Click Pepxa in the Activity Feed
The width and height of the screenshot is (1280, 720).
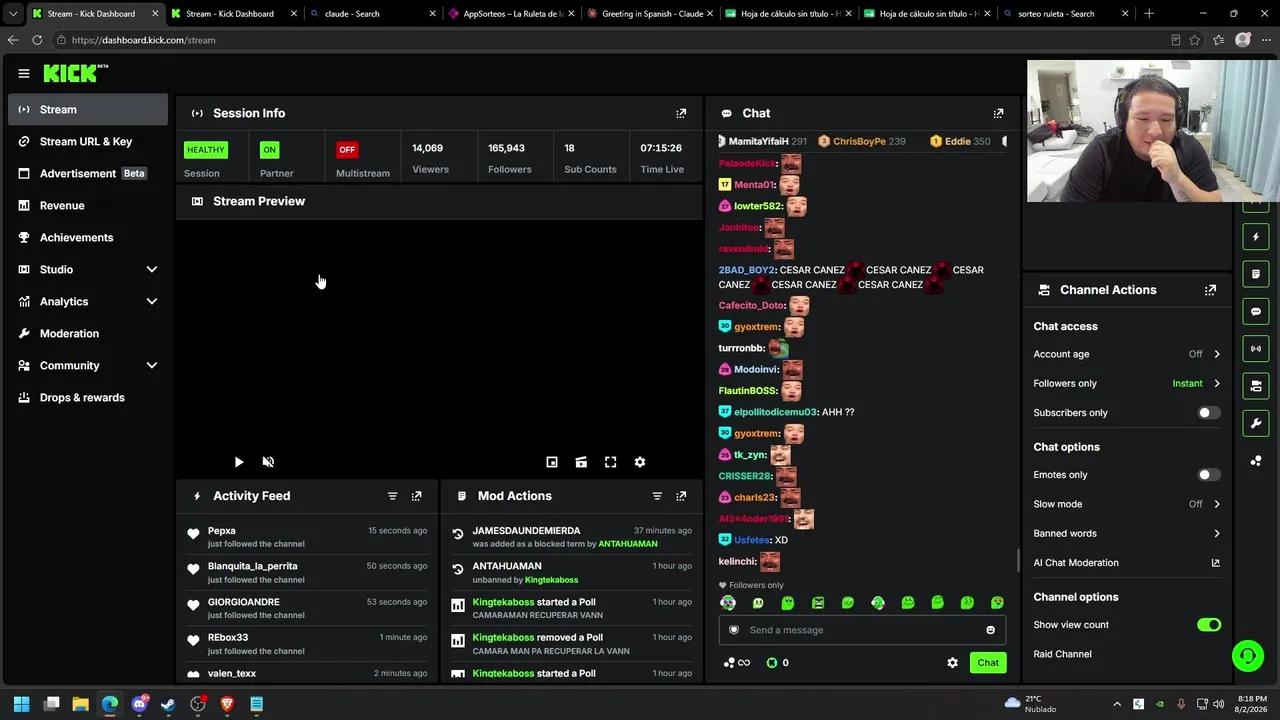[x=222, y=531]
